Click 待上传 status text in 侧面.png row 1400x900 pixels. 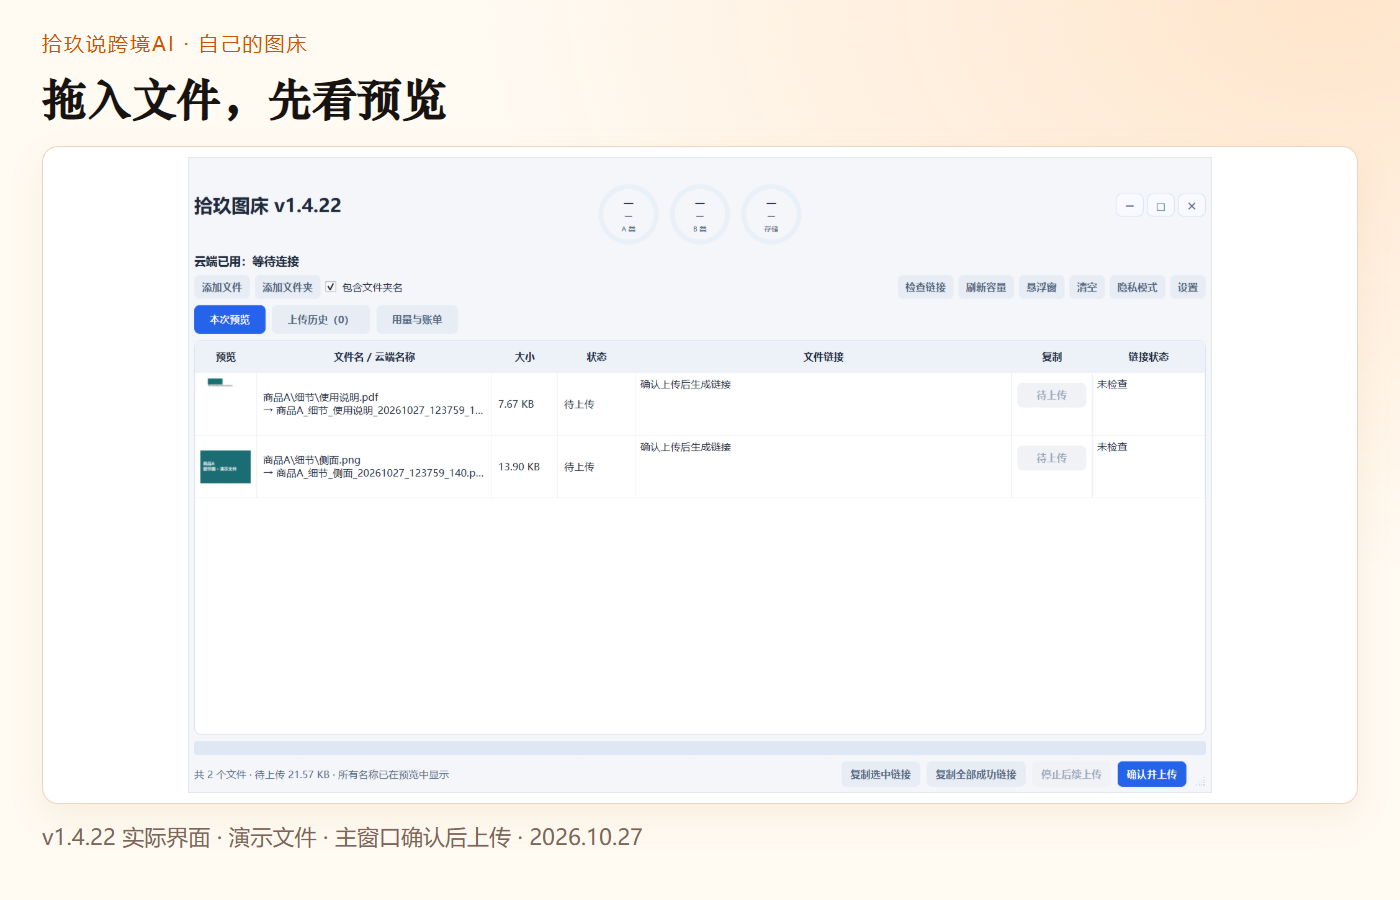579,467
